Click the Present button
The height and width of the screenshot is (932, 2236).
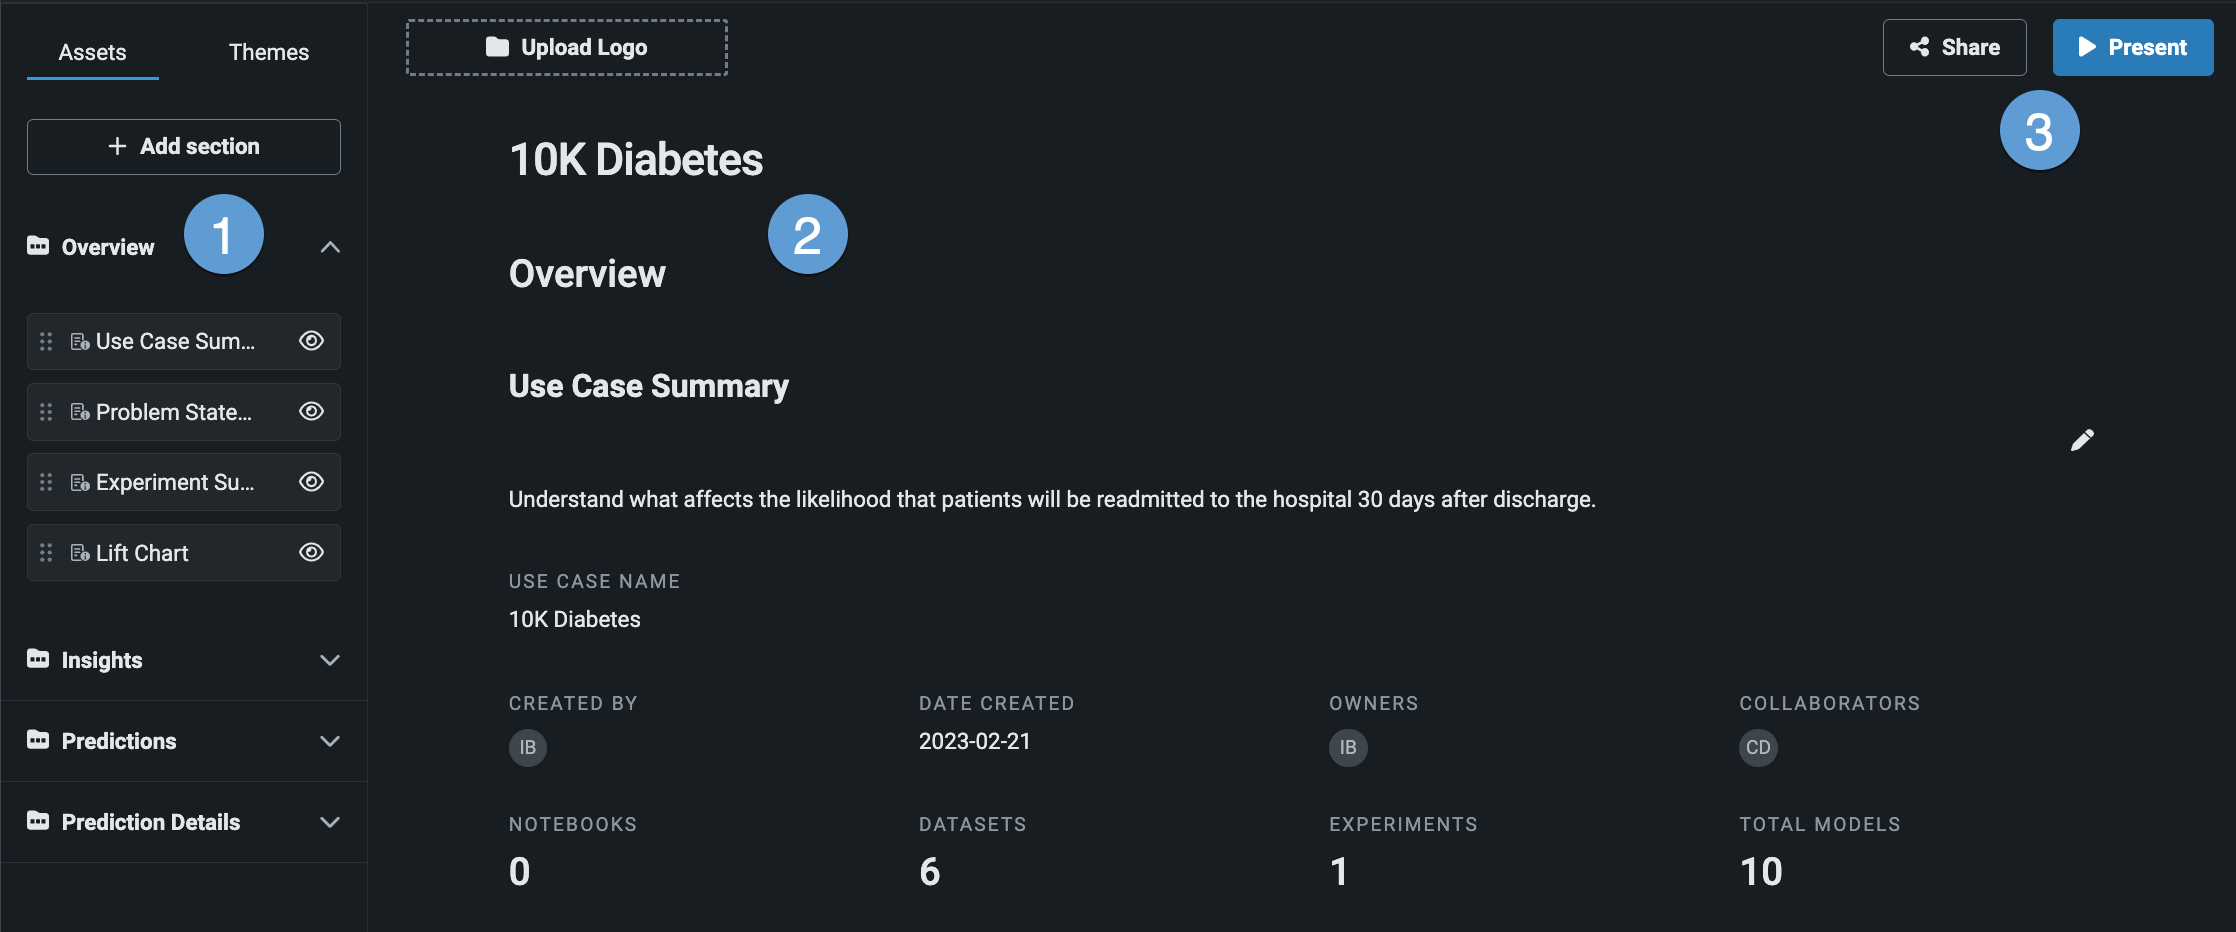tap(2132, 47)
